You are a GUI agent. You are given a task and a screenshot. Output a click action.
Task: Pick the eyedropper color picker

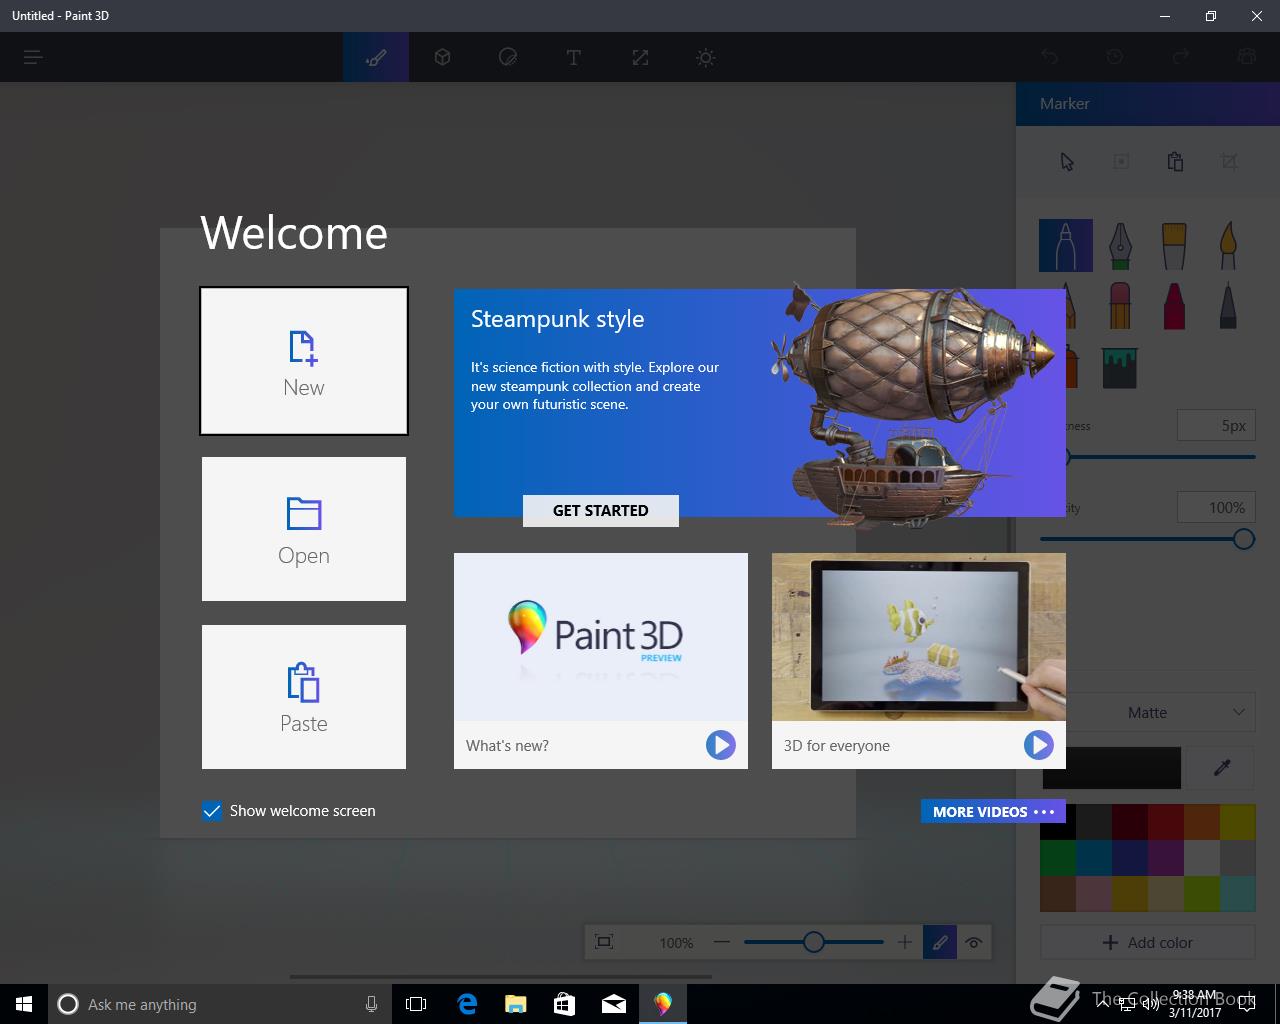1222,768
